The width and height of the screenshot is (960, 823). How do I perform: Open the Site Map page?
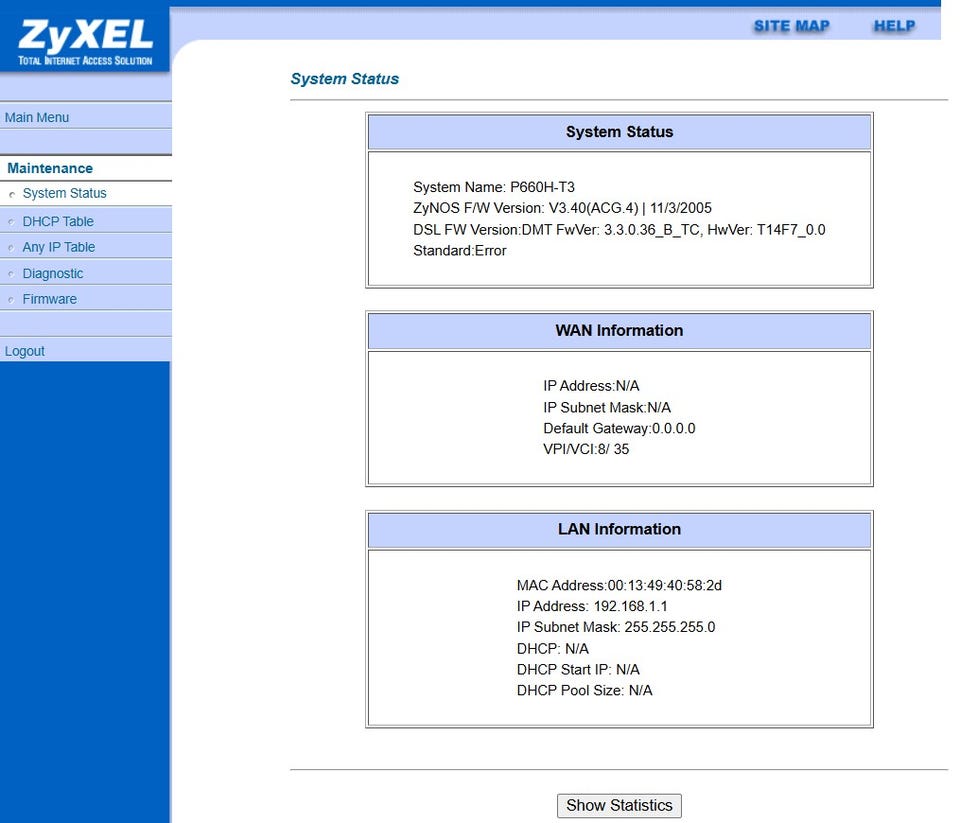(x=791, y=26)
